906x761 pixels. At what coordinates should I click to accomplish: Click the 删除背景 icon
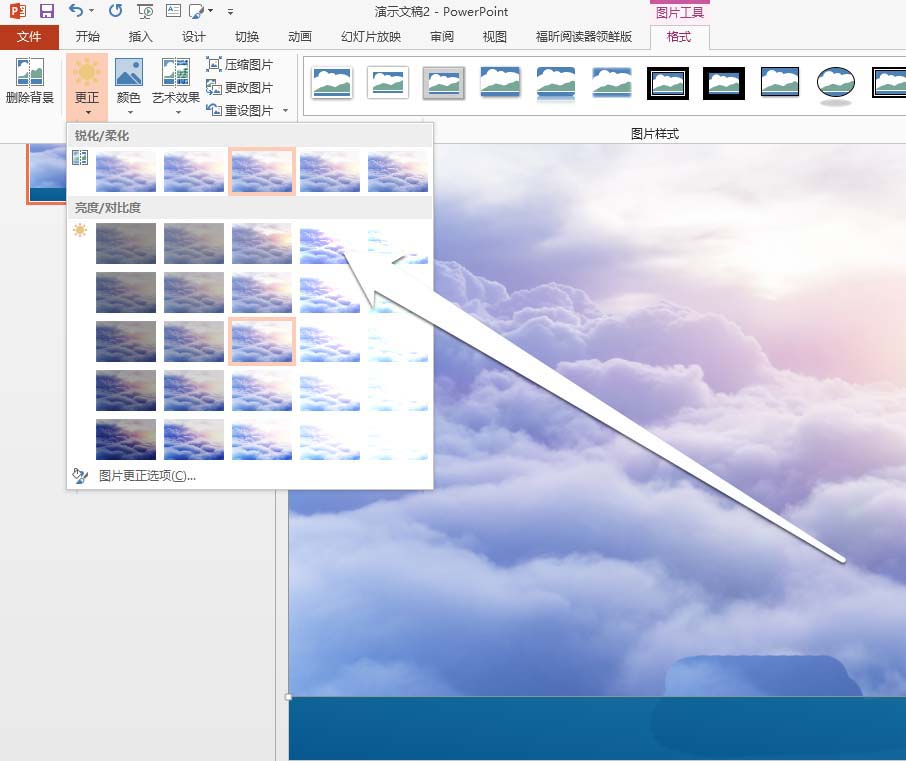point(29,81)
